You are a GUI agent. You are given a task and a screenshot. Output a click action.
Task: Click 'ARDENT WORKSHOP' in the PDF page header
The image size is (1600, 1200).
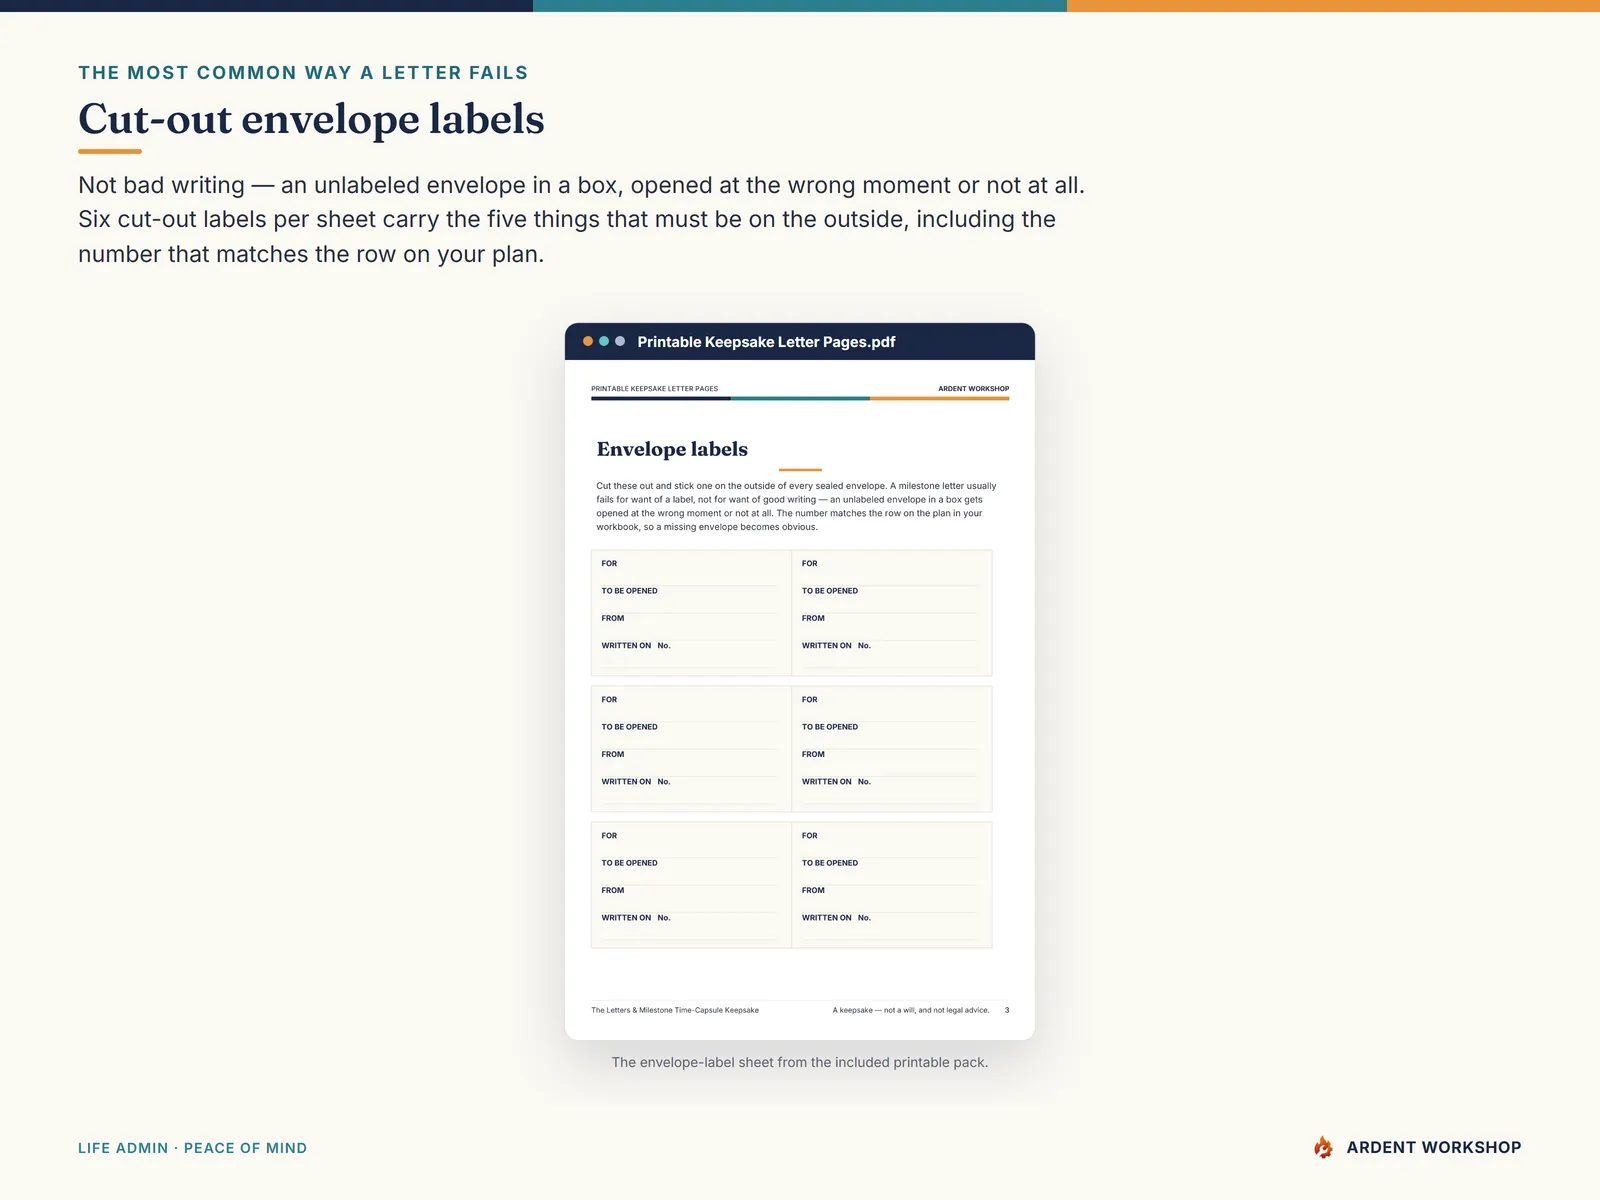tap(973, 389)
